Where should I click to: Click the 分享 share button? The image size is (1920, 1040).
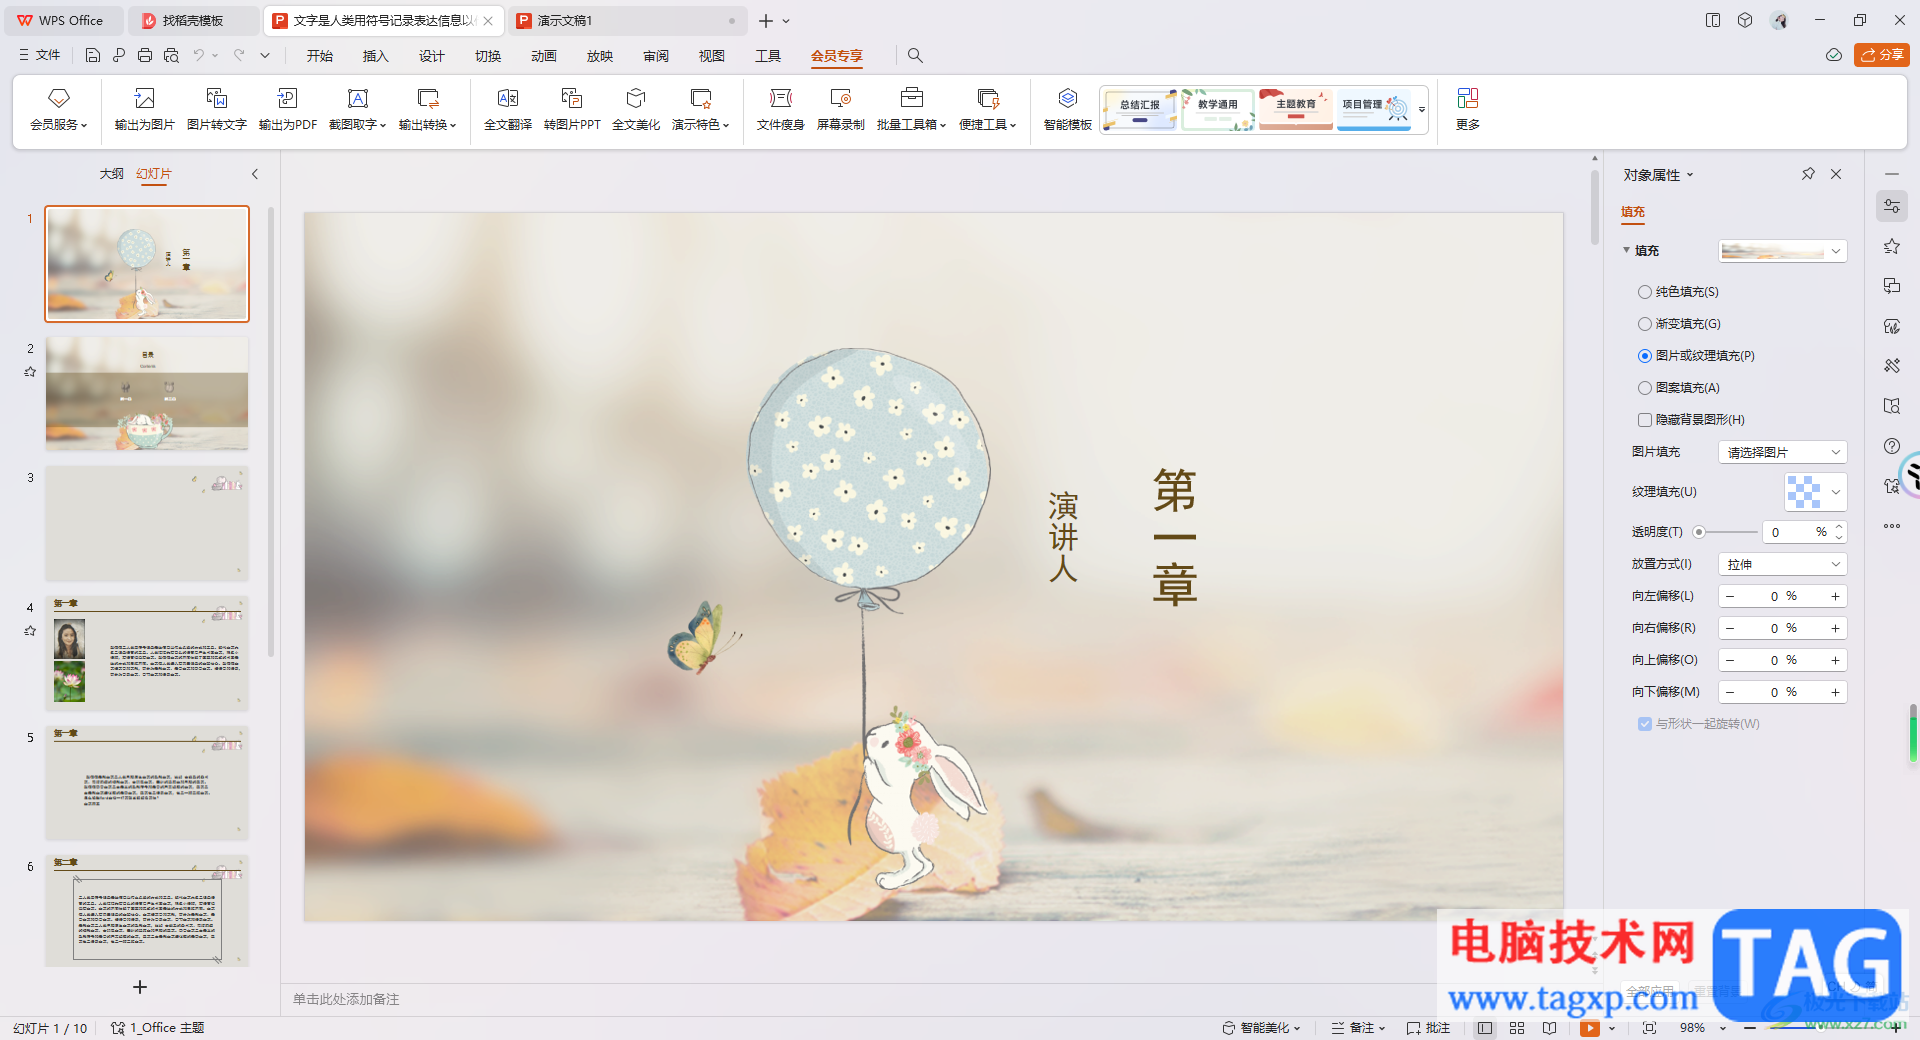(x=1881, y=55)
